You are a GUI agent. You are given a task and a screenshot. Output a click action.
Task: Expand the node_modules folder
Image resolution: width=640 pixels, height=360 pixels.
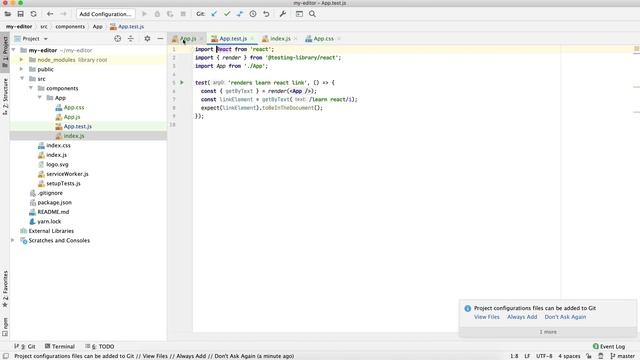(x=22, y=60)
